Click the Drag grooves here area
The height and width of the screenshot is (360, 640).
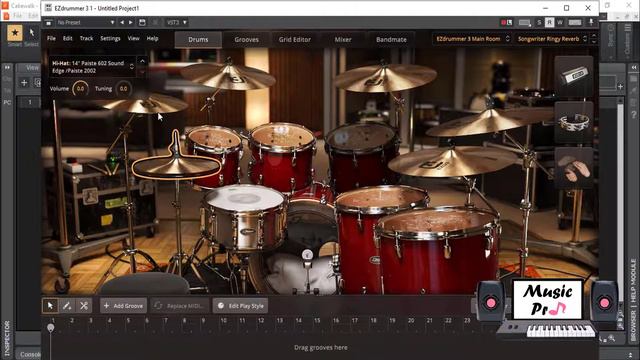pos(320,347)
